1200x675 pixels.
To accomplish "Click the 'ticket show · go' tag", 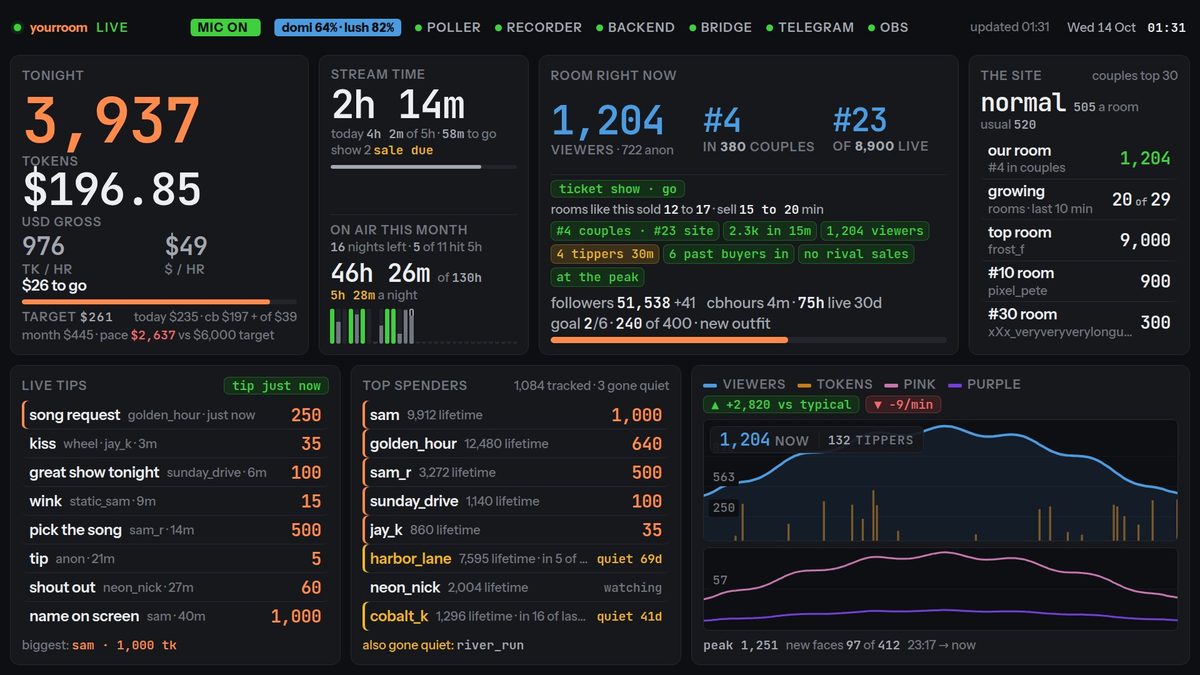I will pyautogui.click(x=617, y=189).
